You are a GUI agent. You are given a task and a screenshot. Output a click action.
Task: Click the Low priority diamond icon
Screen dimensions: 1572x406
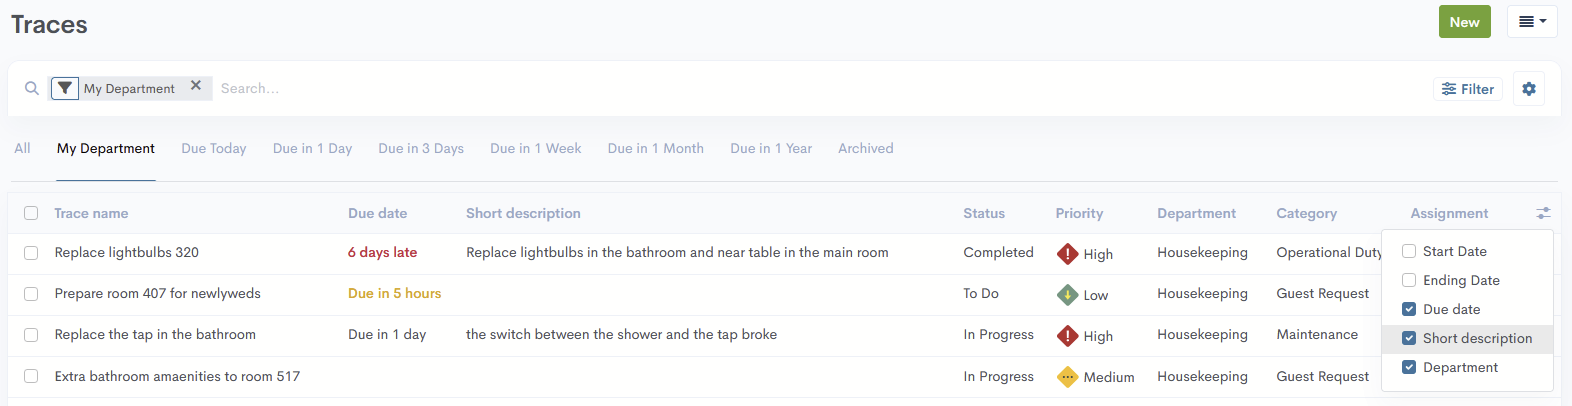point(1068,295)
